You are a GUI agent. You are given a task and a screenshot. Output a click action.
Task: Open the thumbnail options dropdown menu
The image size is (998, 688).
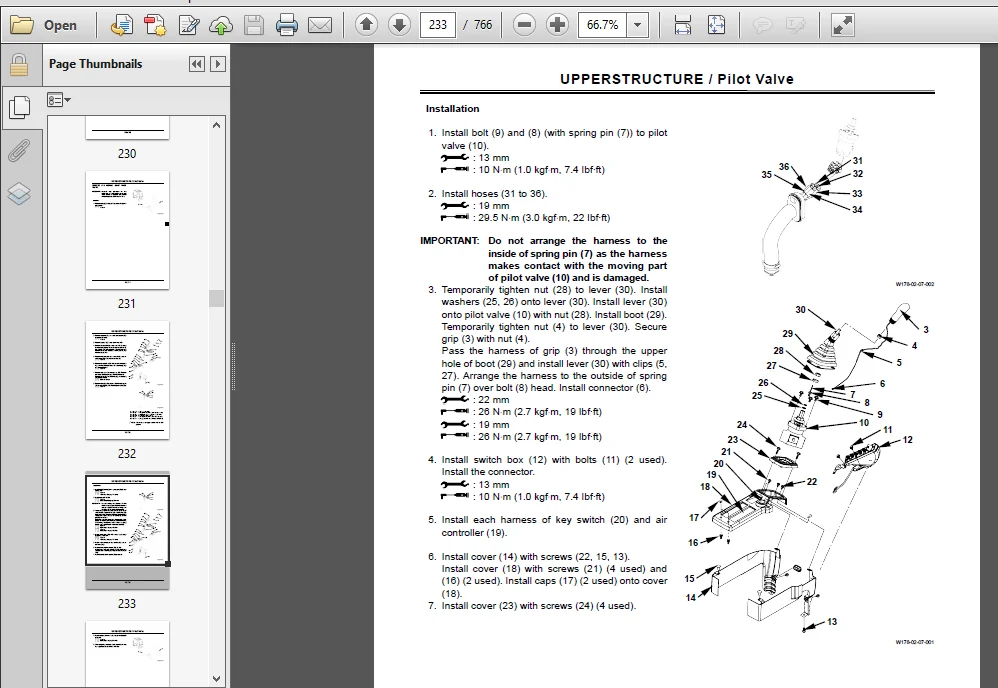click(x=59, y=100)
